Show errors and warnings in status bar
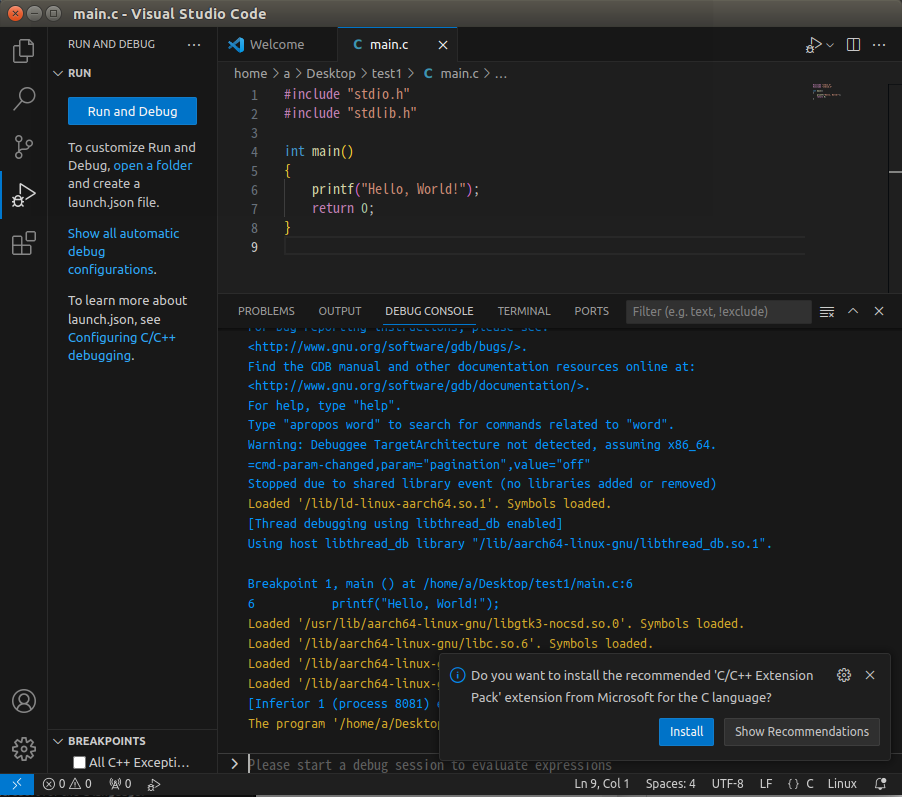This screenshot has width=902, height=797. pyautogui.click(x=67, y=783)
